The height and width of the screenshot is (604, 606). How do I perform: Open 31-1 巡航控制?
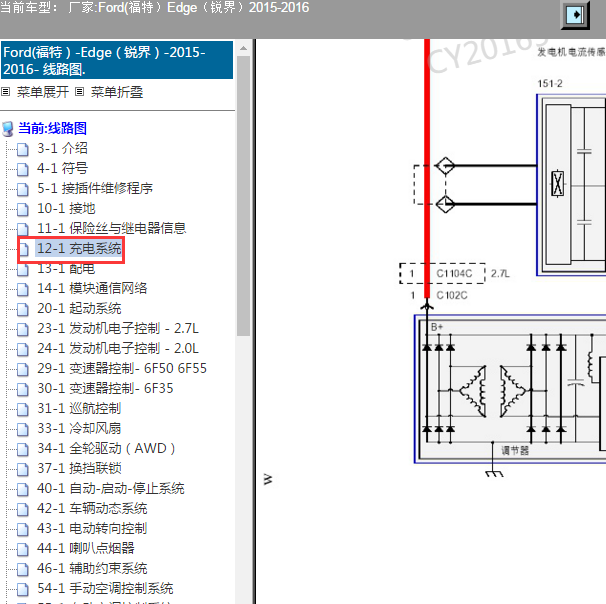(x=79, y=408)
